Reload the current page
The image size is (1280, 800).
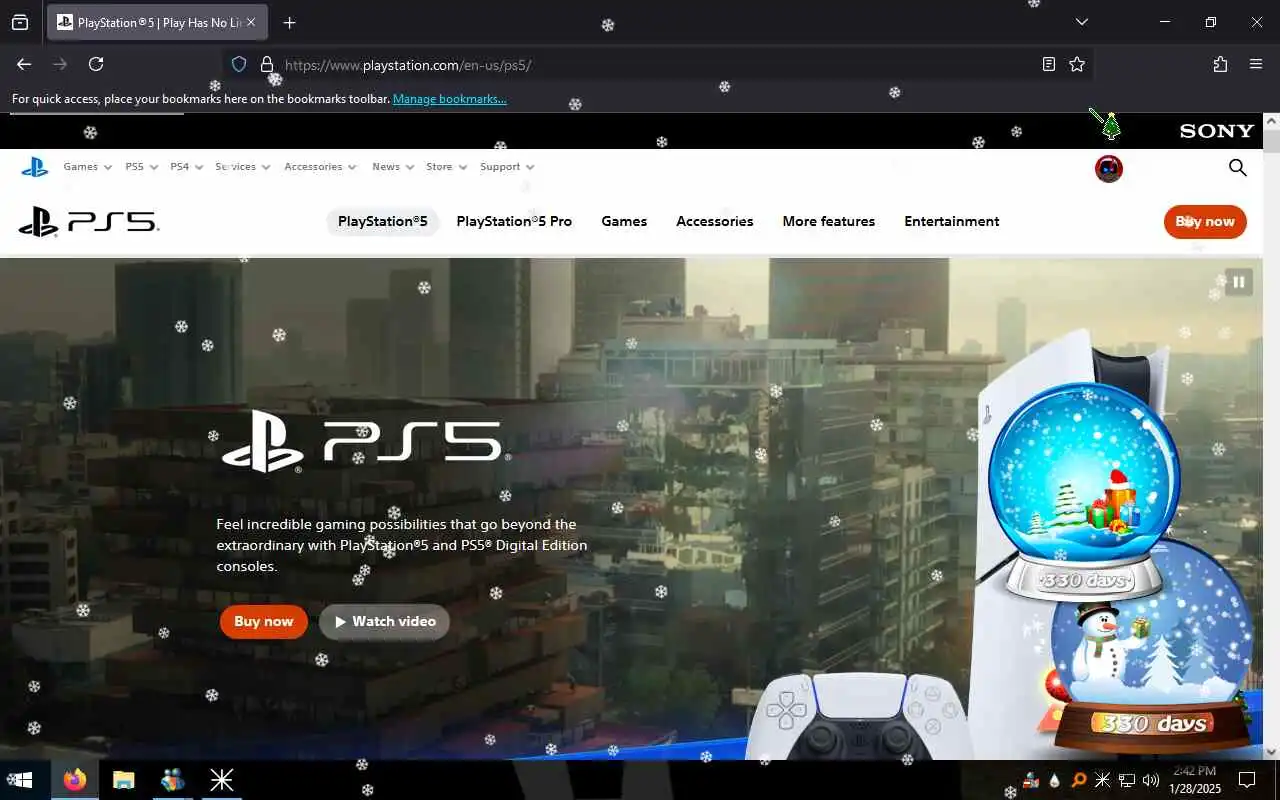tap(96, 64)
